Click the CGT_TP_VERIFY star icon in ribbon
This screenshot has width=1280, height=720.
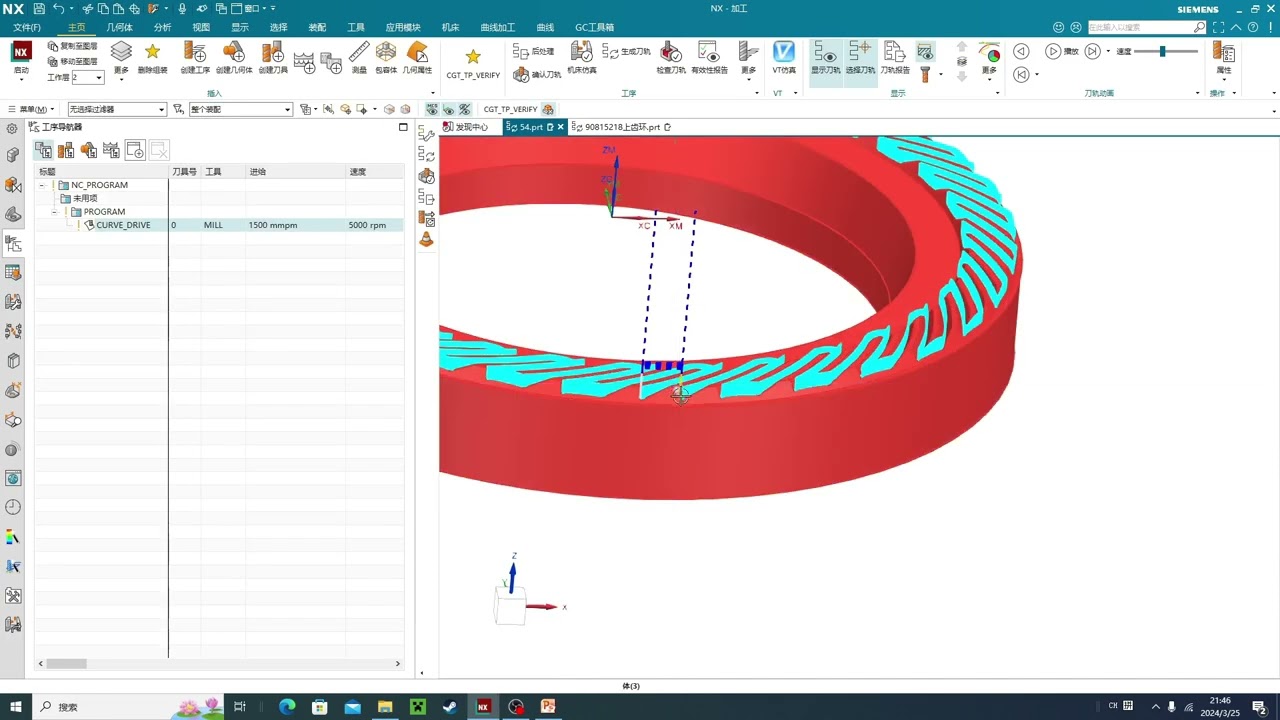(473, 57)
